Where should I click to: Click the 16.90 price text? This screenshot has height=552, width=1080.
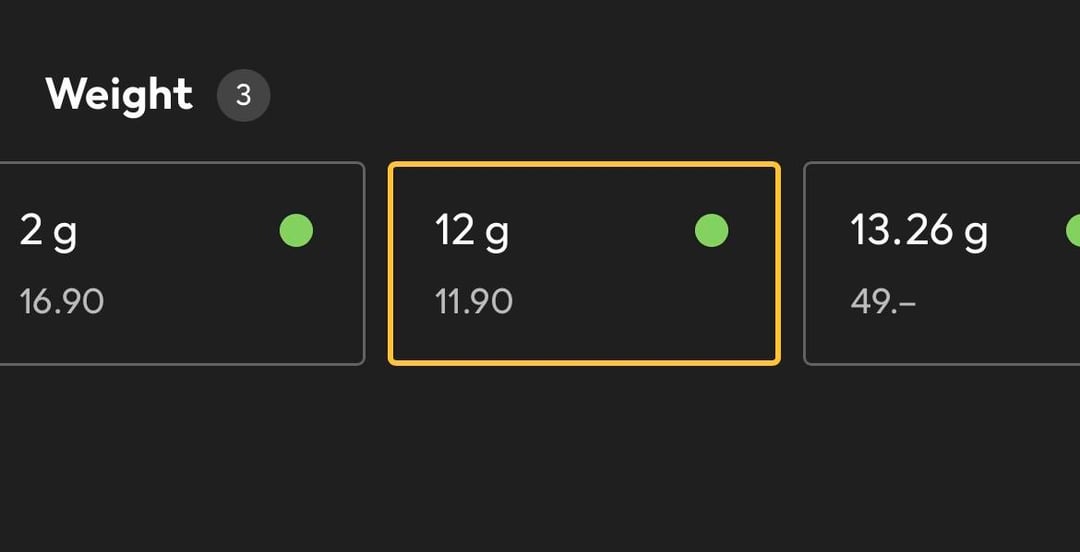(62, 301)
